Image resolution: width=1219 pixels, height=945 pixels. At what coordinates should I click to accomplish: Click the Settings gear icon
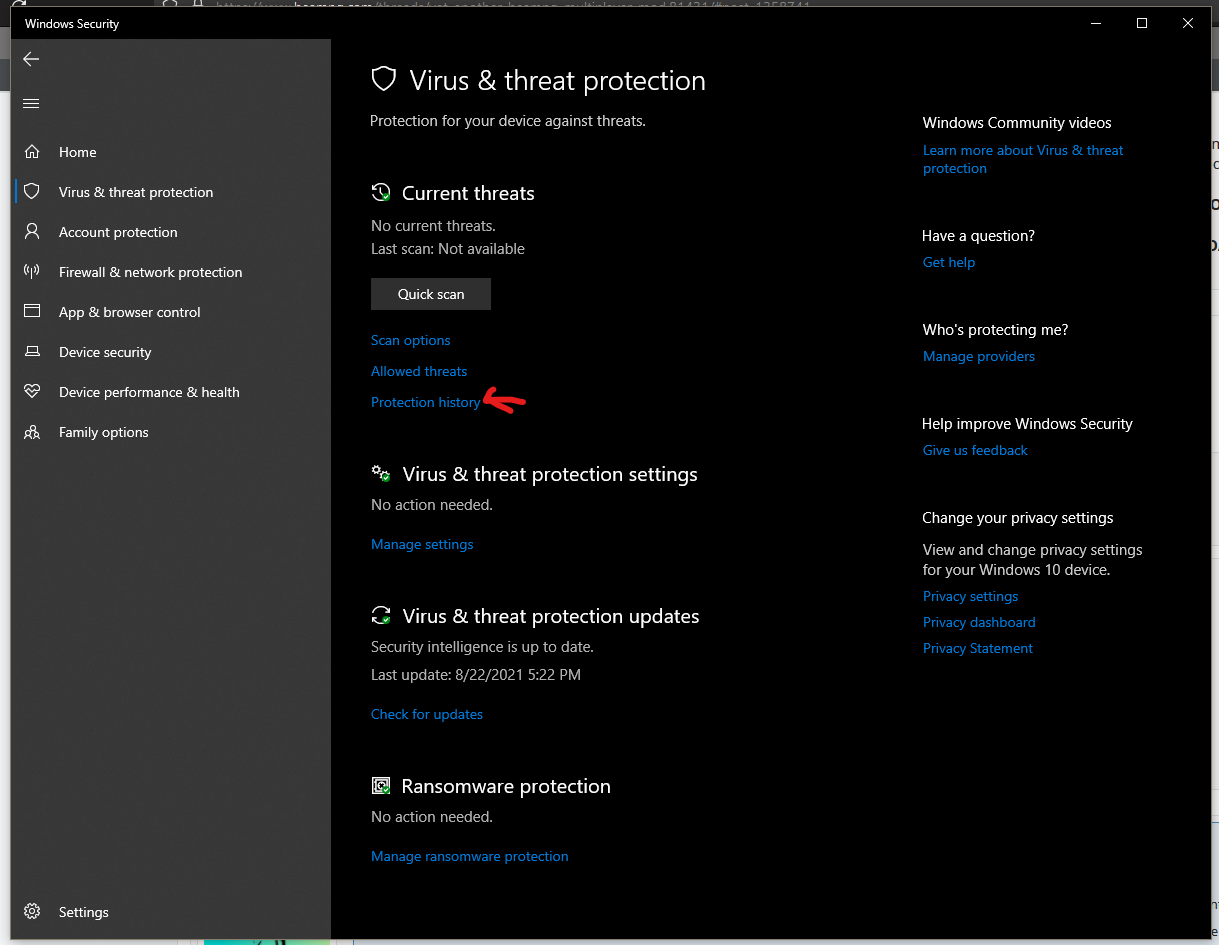click(x=32, y=912)
